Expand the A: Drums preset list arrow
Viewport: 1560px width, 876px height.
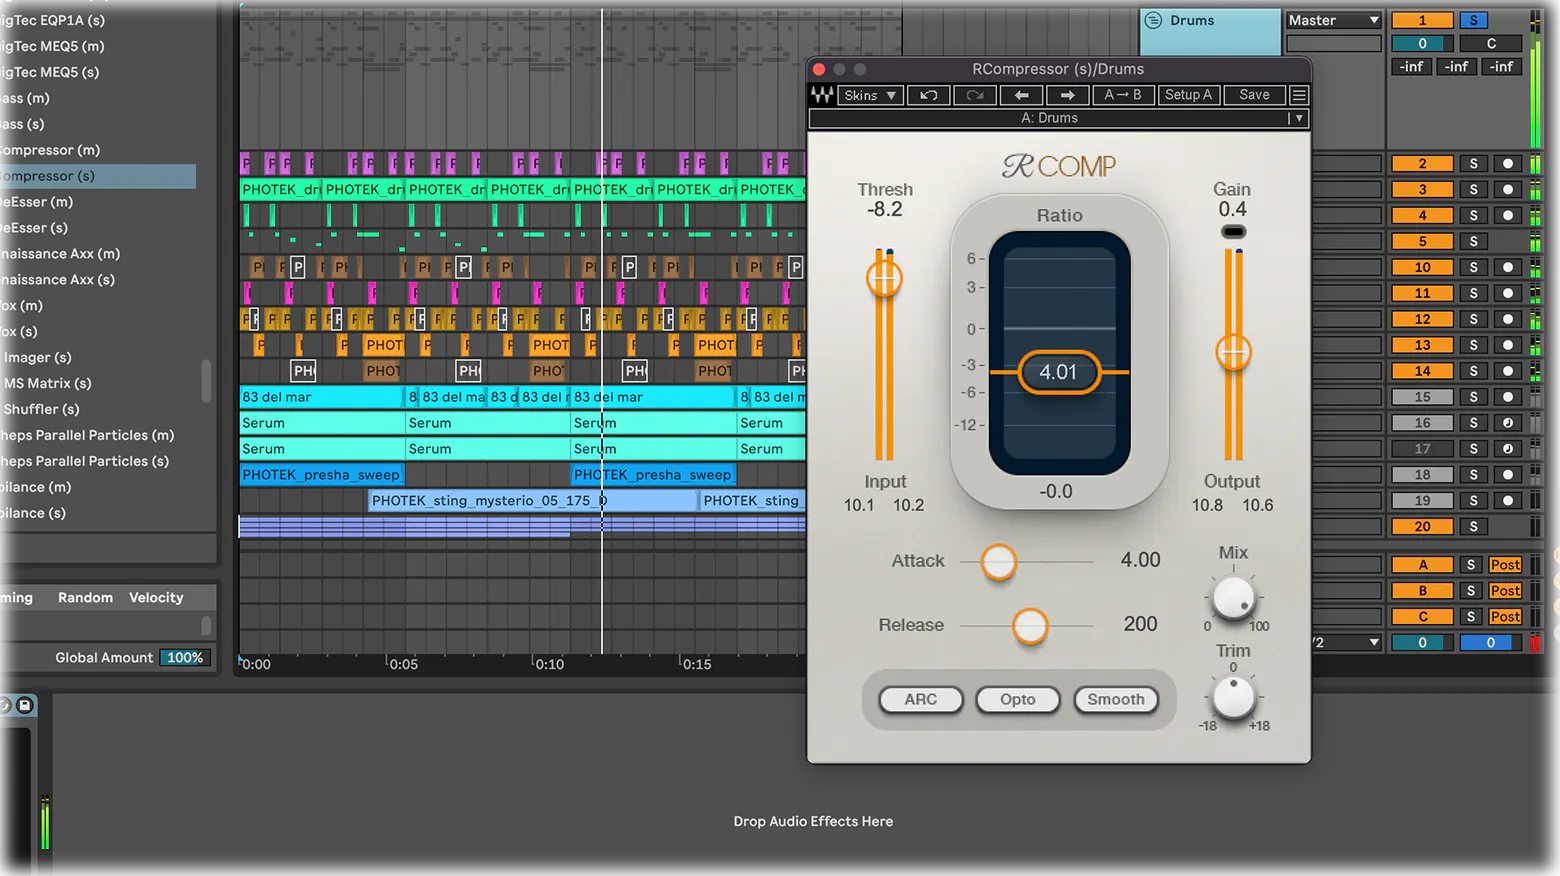[x=1299, y=118]
